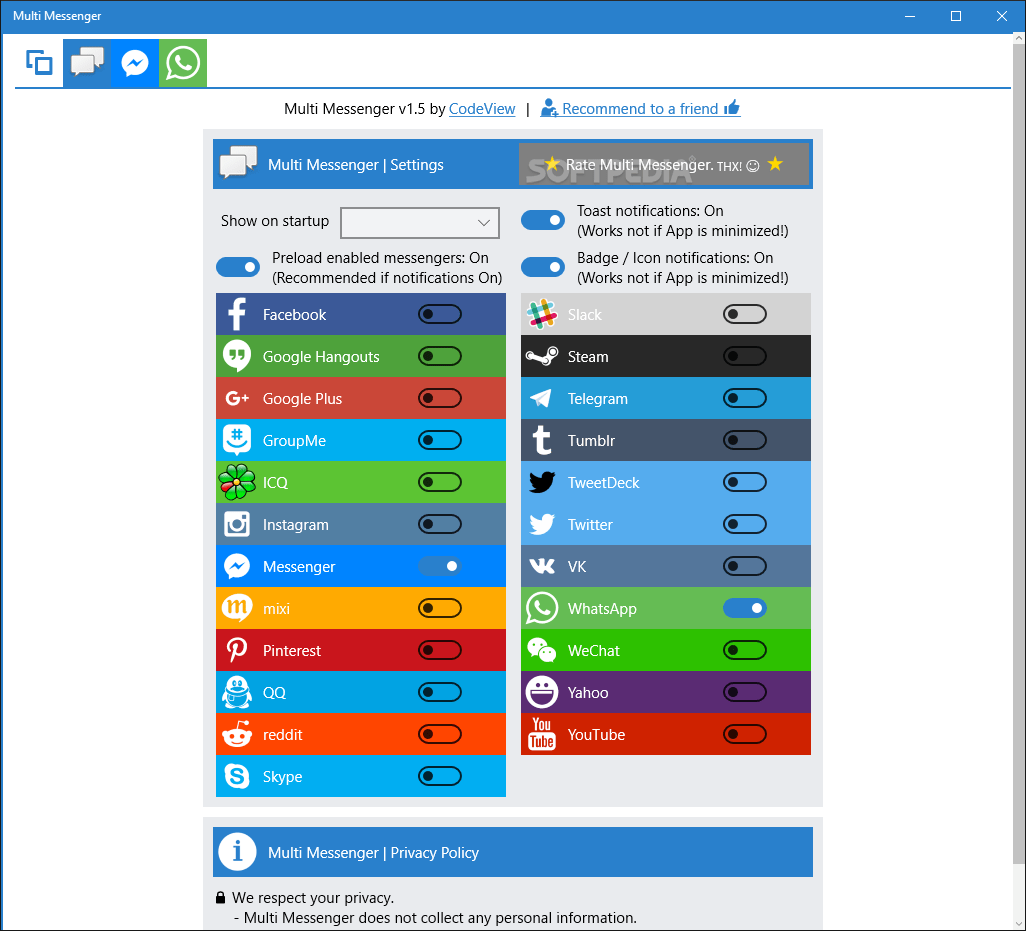Enable the Yahoo toggle
Image resolution: width=1026 pixels, height=931 pixels.
coord(745,692)
